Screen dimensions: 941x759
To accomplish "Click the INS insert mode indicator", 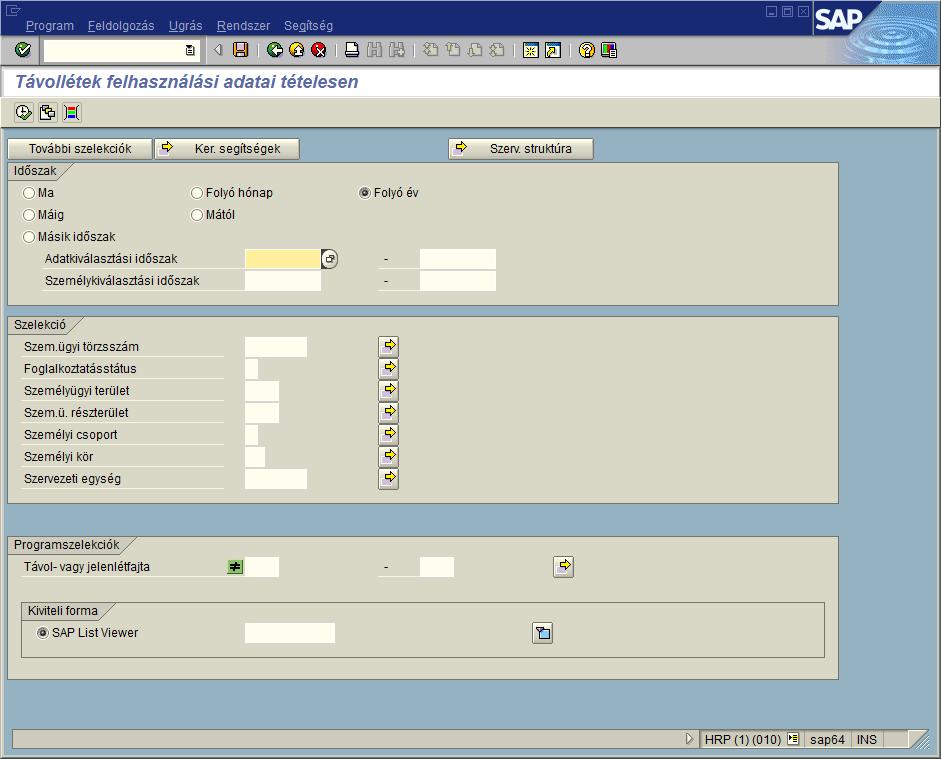I will click(867, 739).
